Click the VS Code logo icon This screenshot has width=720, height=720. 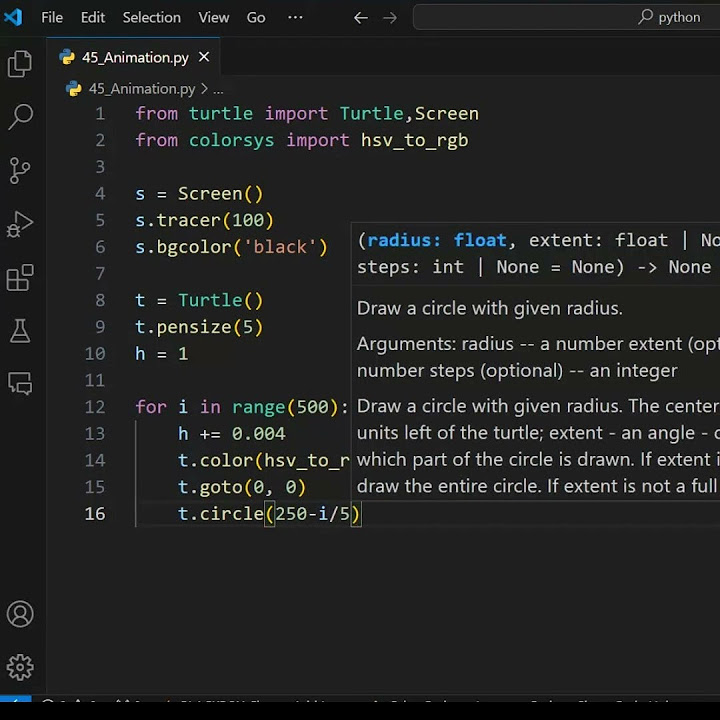[13, 17]
